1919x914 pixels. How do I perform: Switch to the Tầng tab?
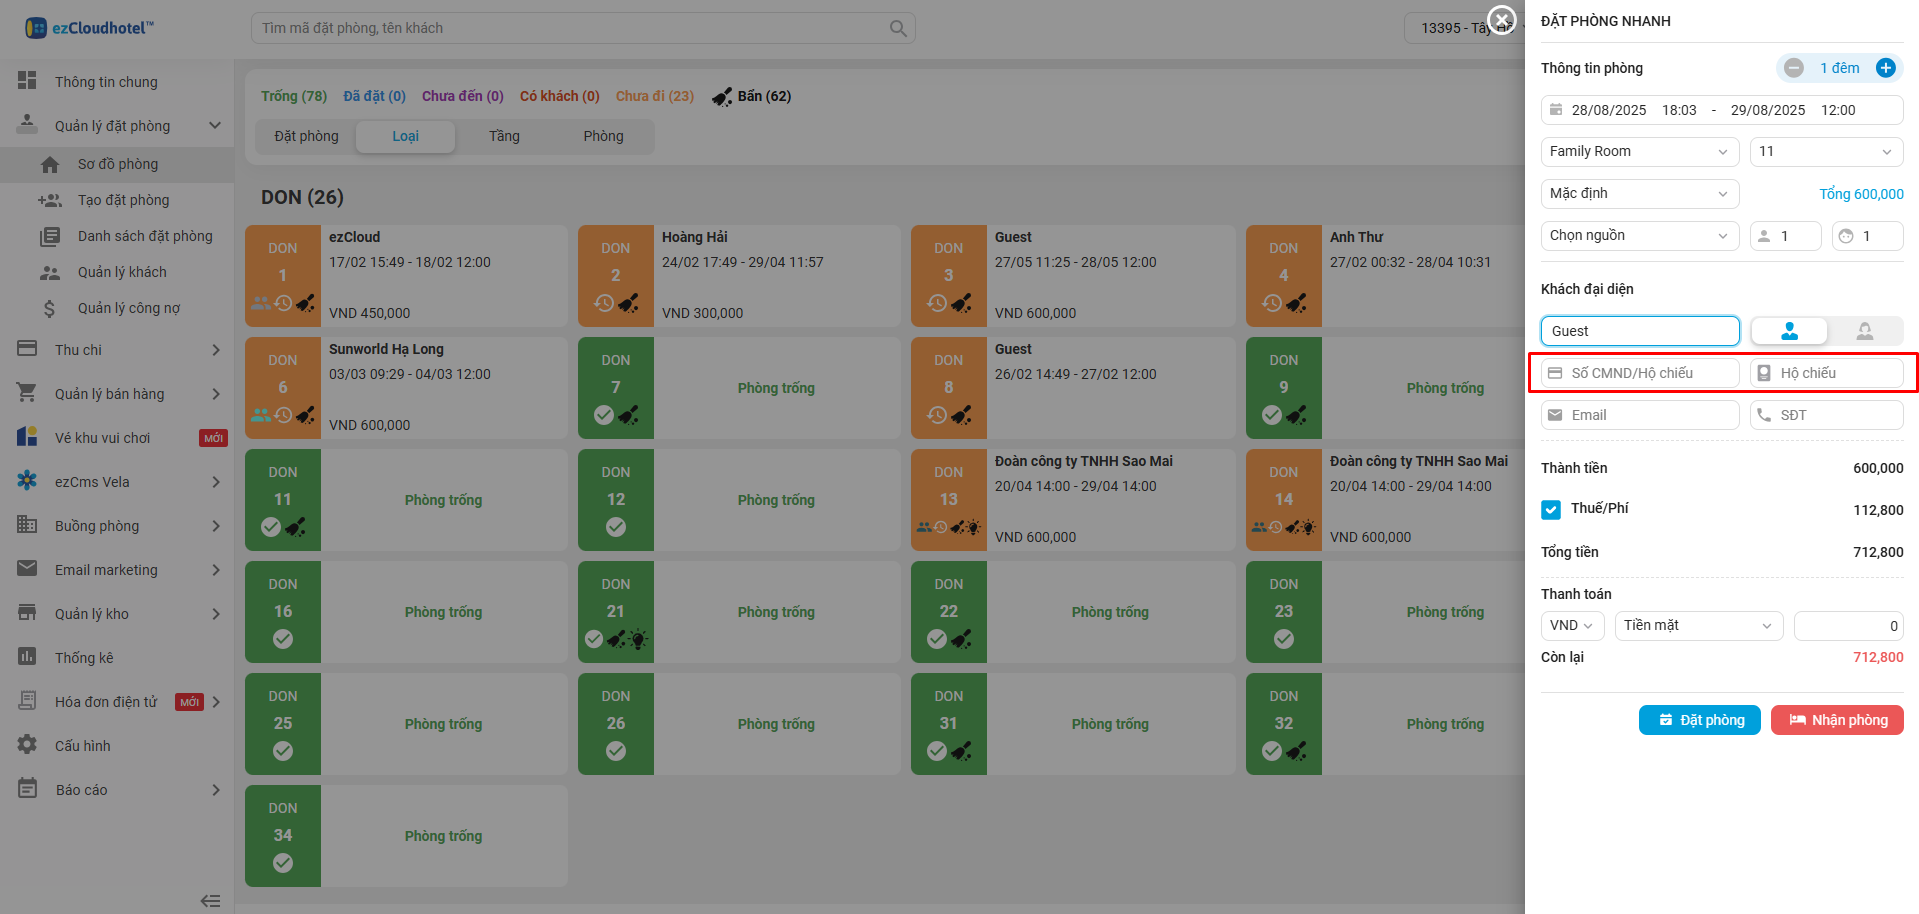click(504, 136)
